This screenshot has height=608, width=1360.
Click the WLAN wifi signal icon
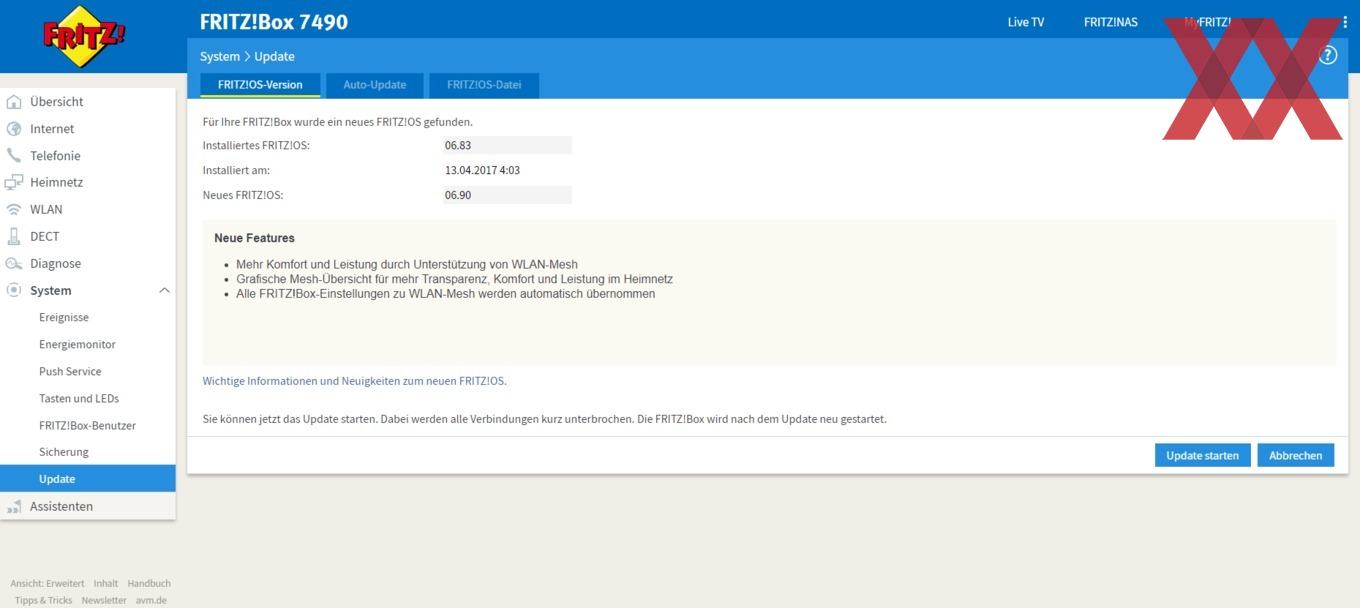coord(14,210)
